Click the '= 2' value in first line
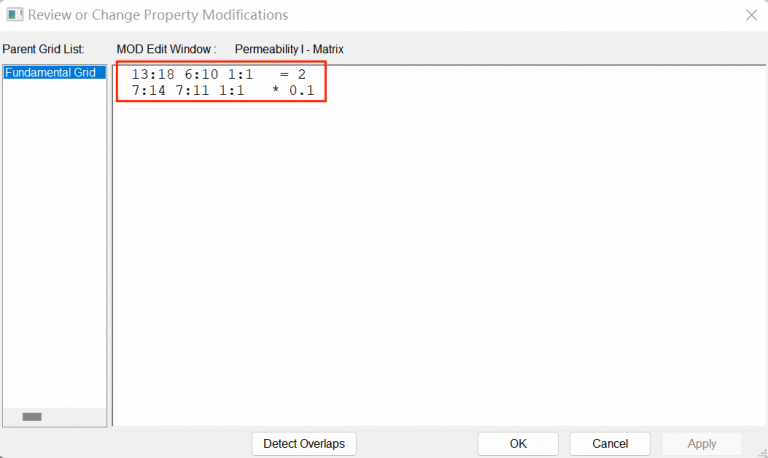This screenshot has width=768, height=458. pyautogui.click(x=292, y=74)
